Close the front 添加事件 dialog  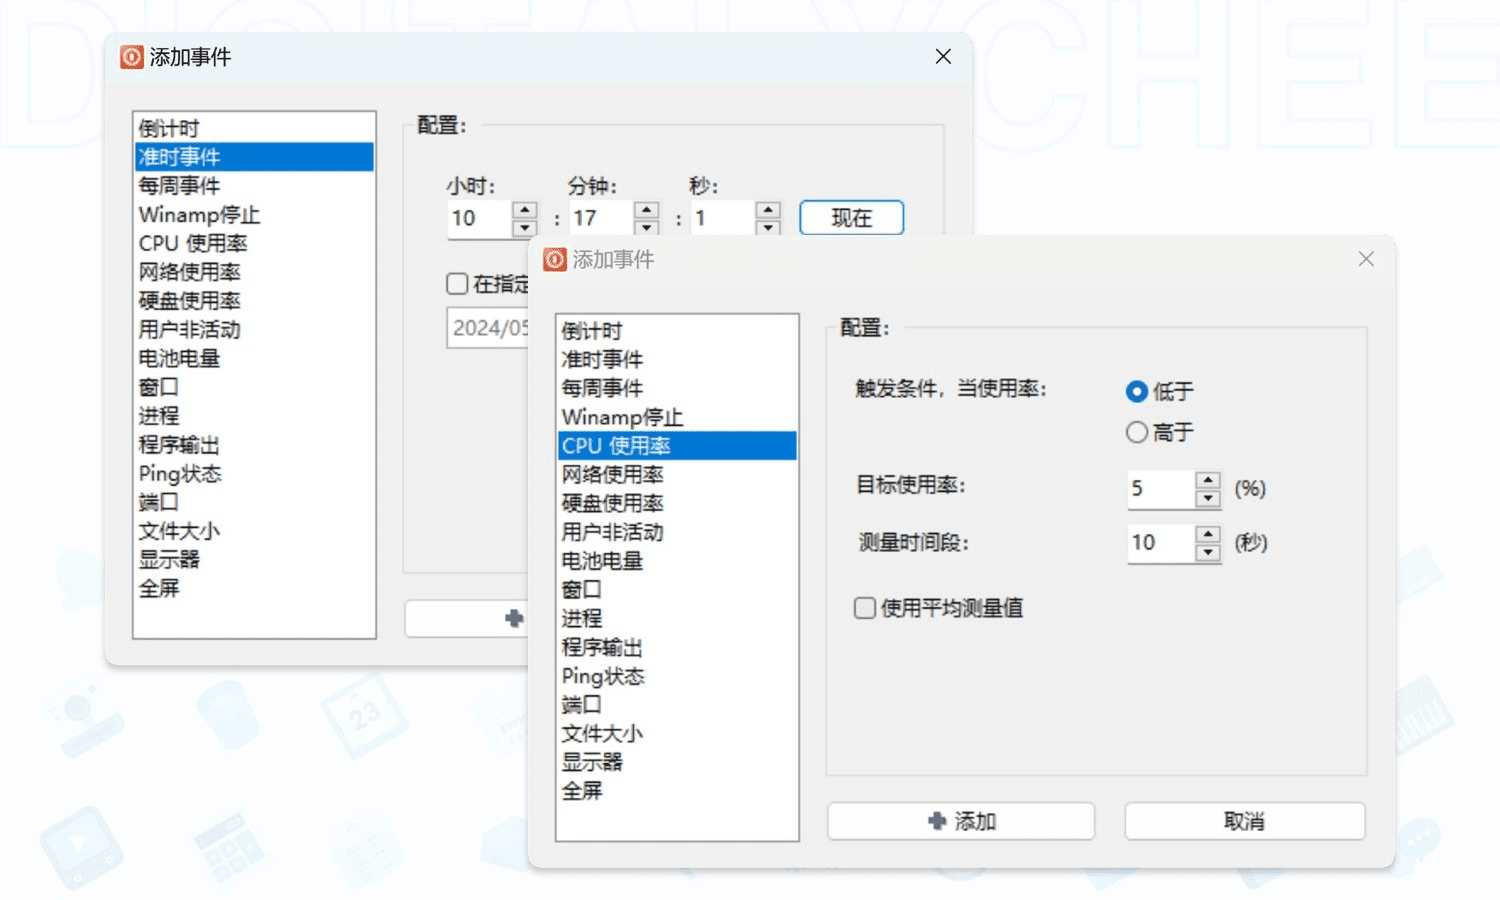click(x=1366, y=260)
